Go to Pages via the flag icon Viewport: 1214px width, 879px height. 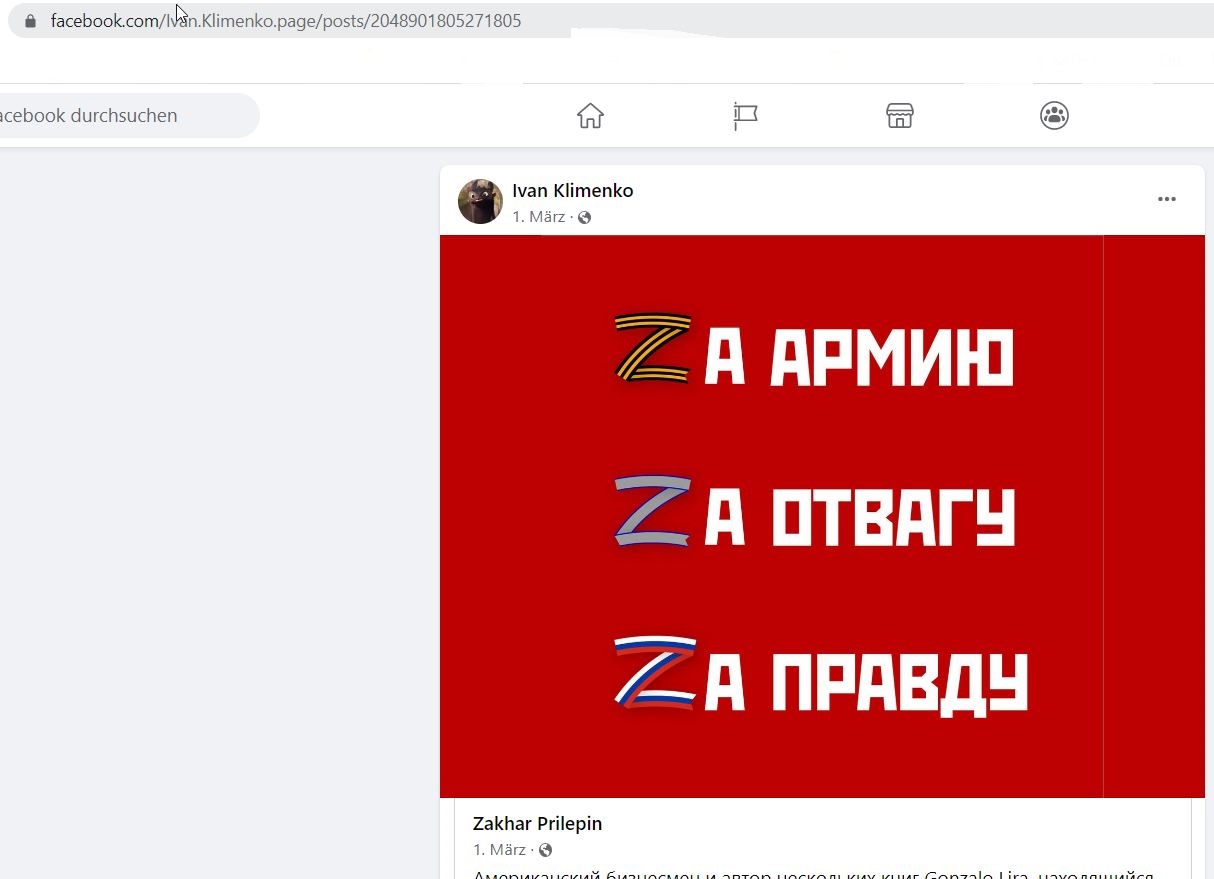click(745, 116)
